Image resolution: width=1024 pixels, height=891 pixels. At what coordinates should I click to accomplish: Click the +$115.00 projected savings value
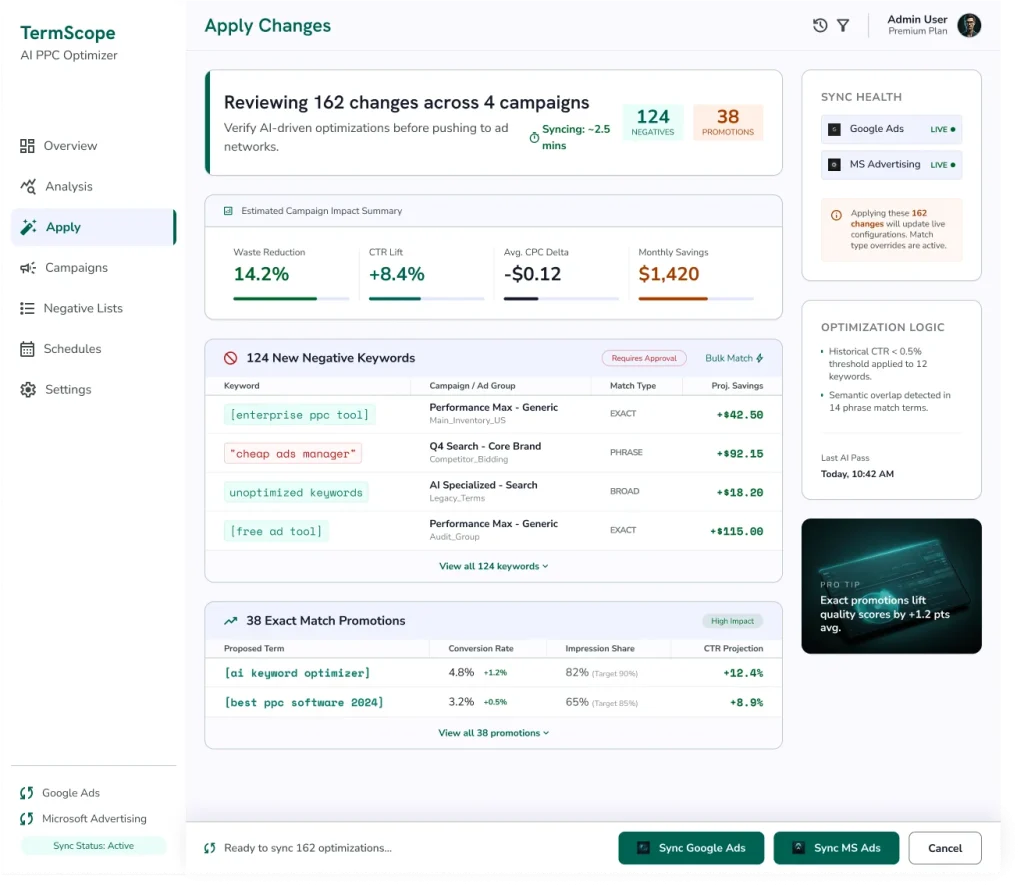pos(736,531)
